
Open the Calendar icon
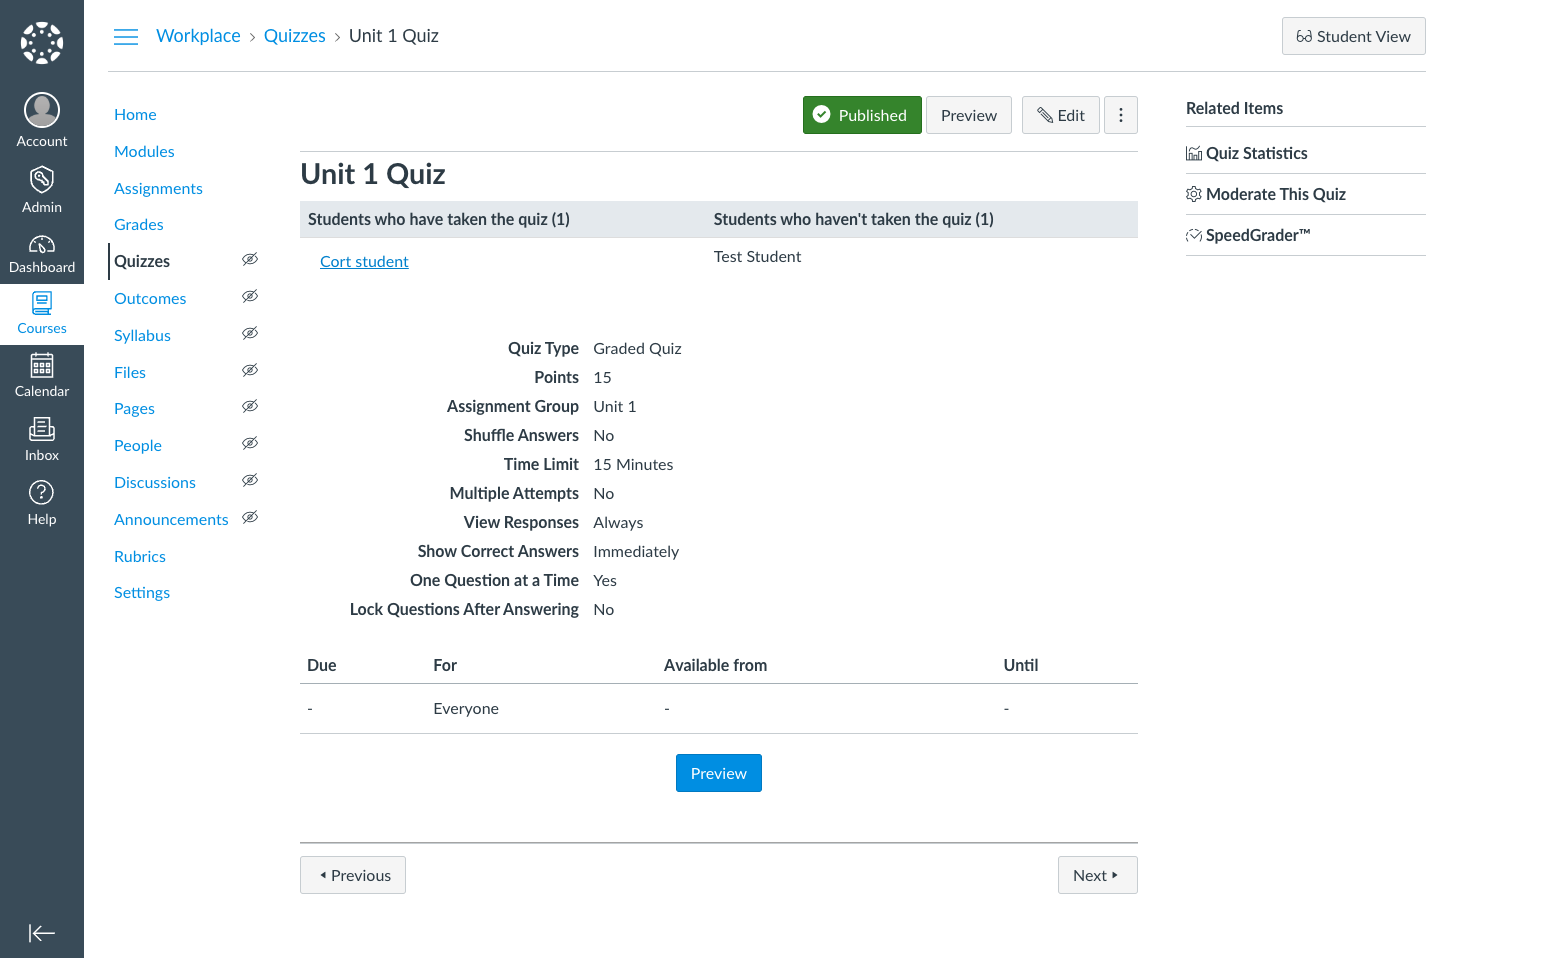pos(42,365)
